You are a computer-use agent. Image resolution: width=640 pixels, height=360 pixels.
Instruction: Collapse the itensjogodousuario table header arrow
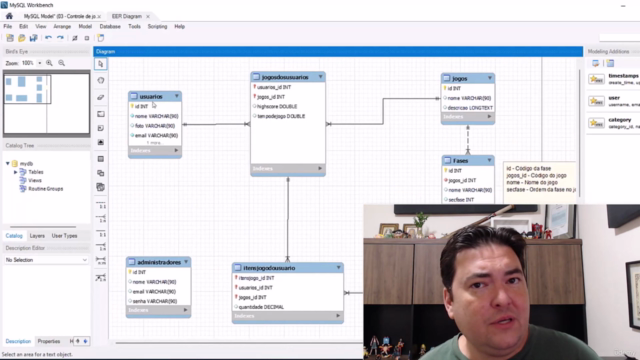(x=338, y=268)
